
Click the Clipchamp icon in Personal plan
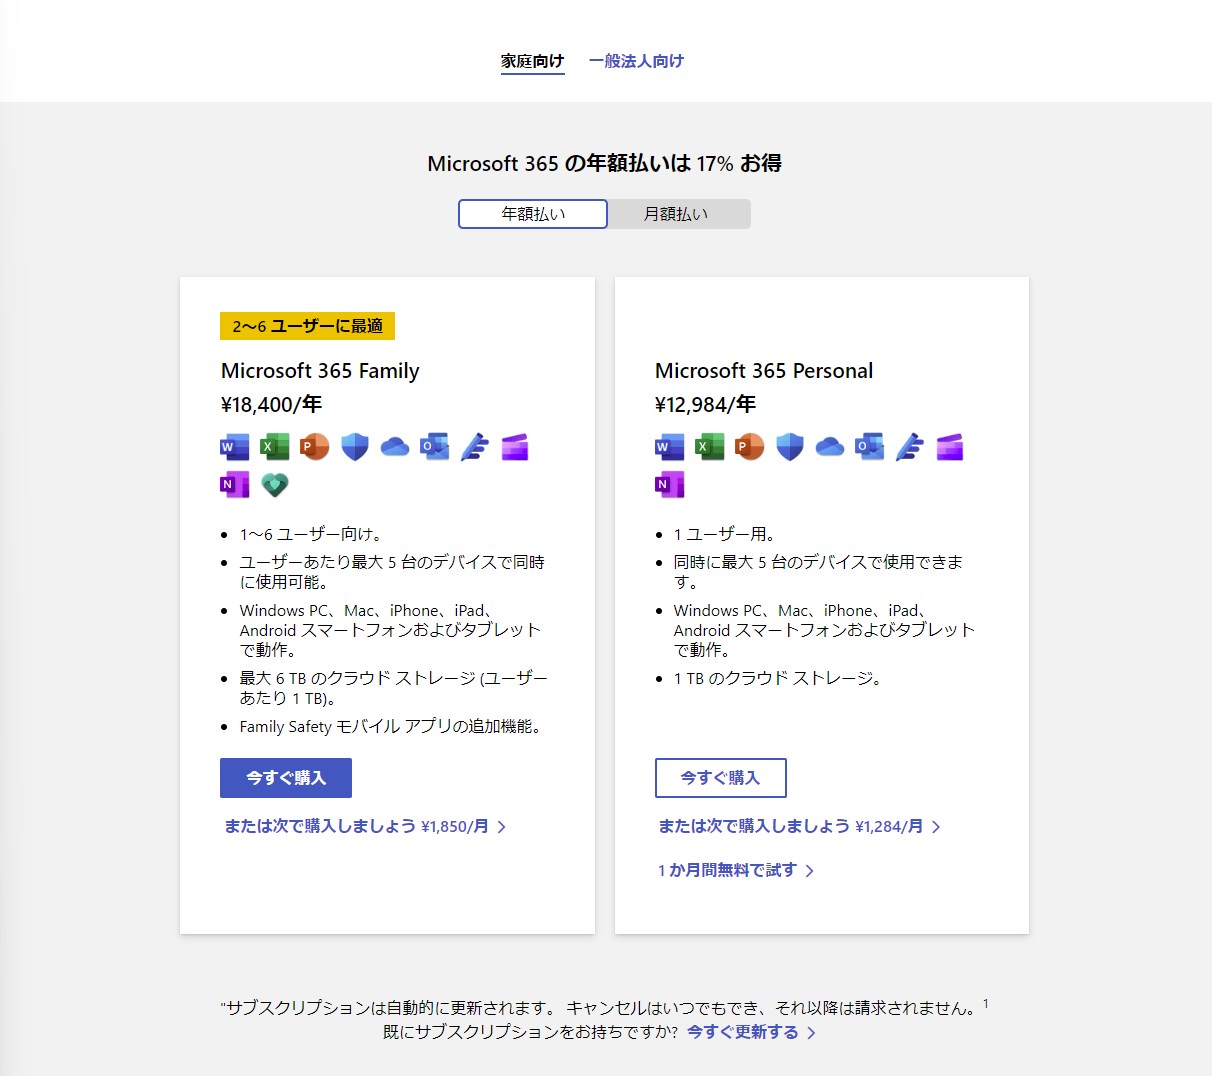click(950, 447)
